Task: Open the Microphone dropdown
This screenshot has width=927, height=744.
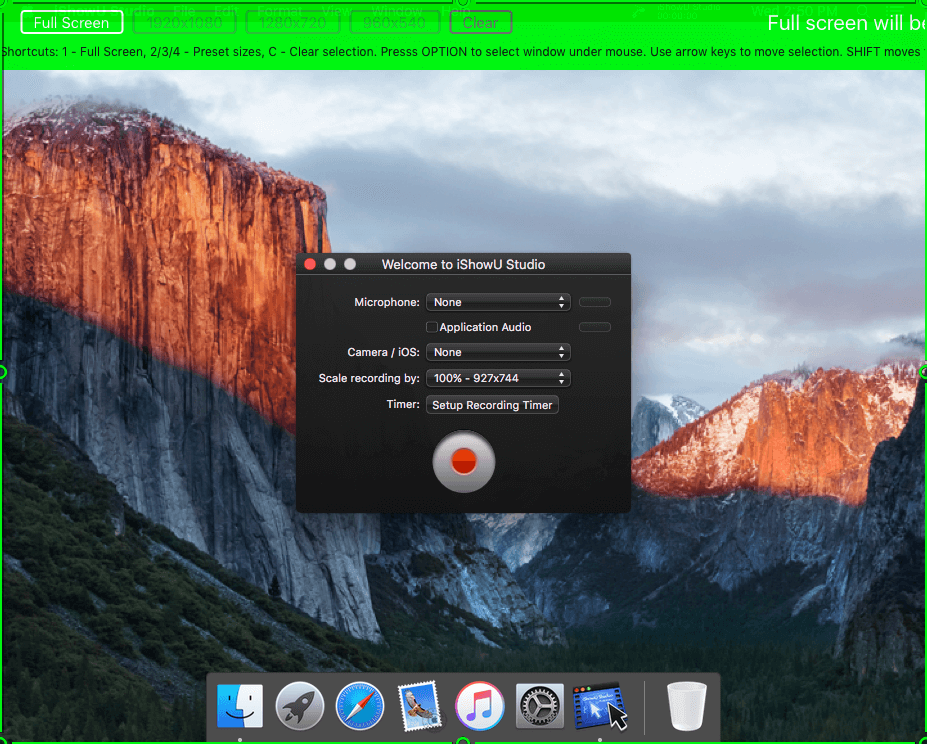Action: 498,302
